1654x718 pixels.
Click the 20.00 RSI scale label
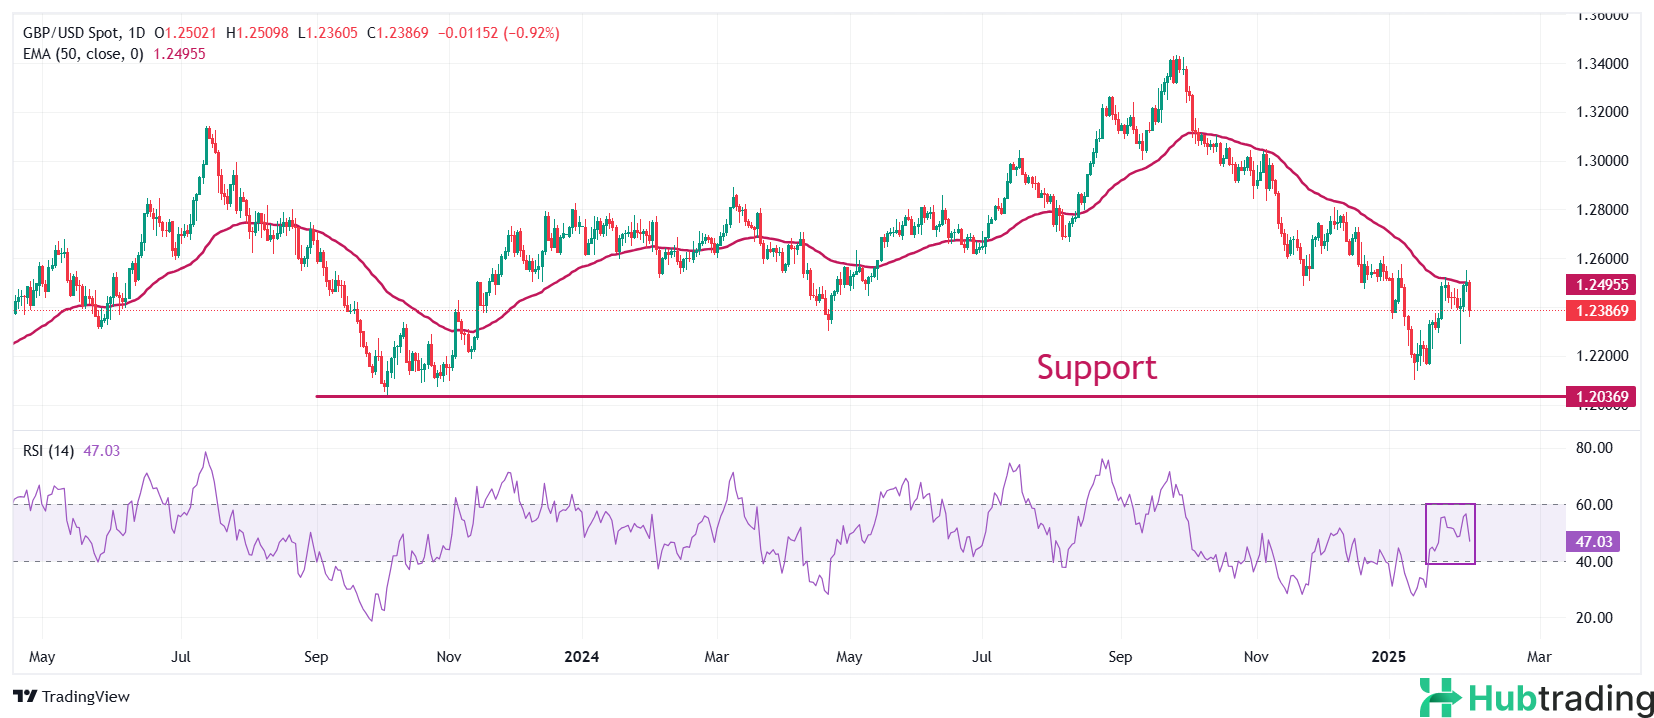point(1594,618)
